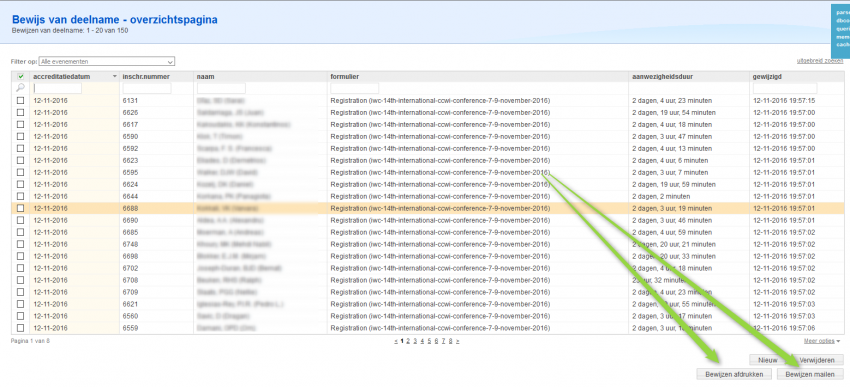Check the highlighted row numbered 6688
This screenshot has width=850, height=387.
click(x=21, y=208)
